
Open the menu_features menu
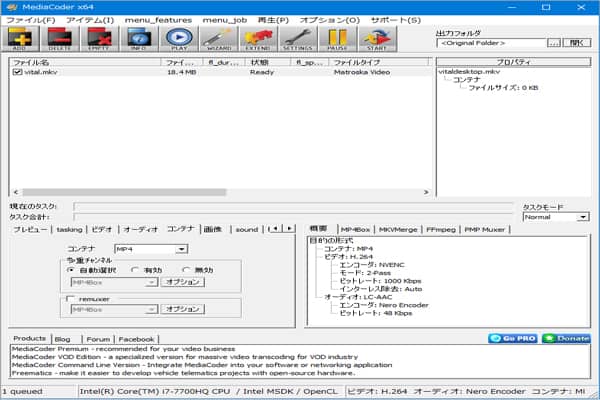coord(158,20)
